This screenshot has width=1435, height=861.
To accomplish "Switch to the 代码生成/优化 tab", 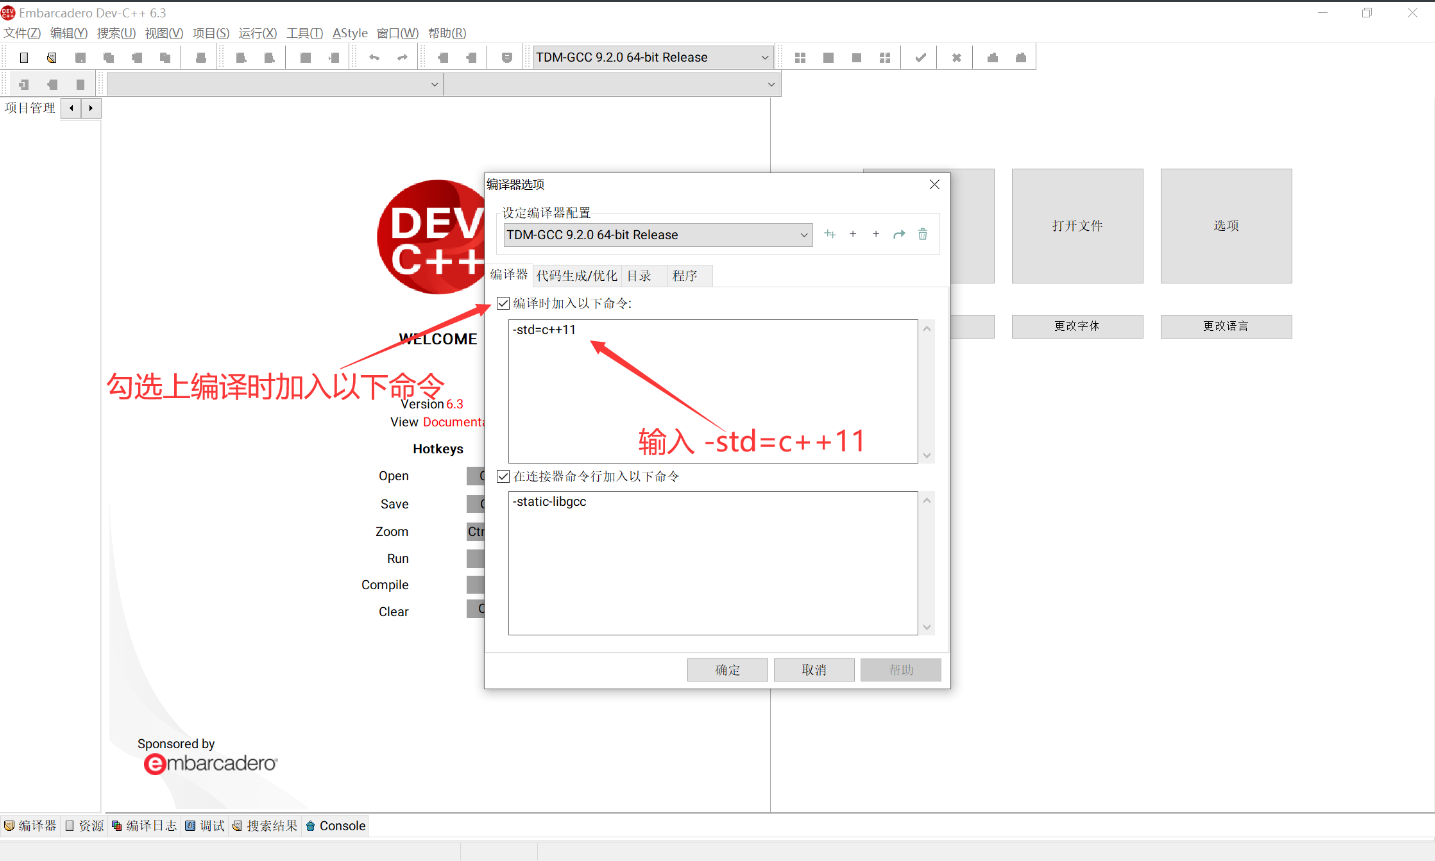I will (x=576, y=276).
